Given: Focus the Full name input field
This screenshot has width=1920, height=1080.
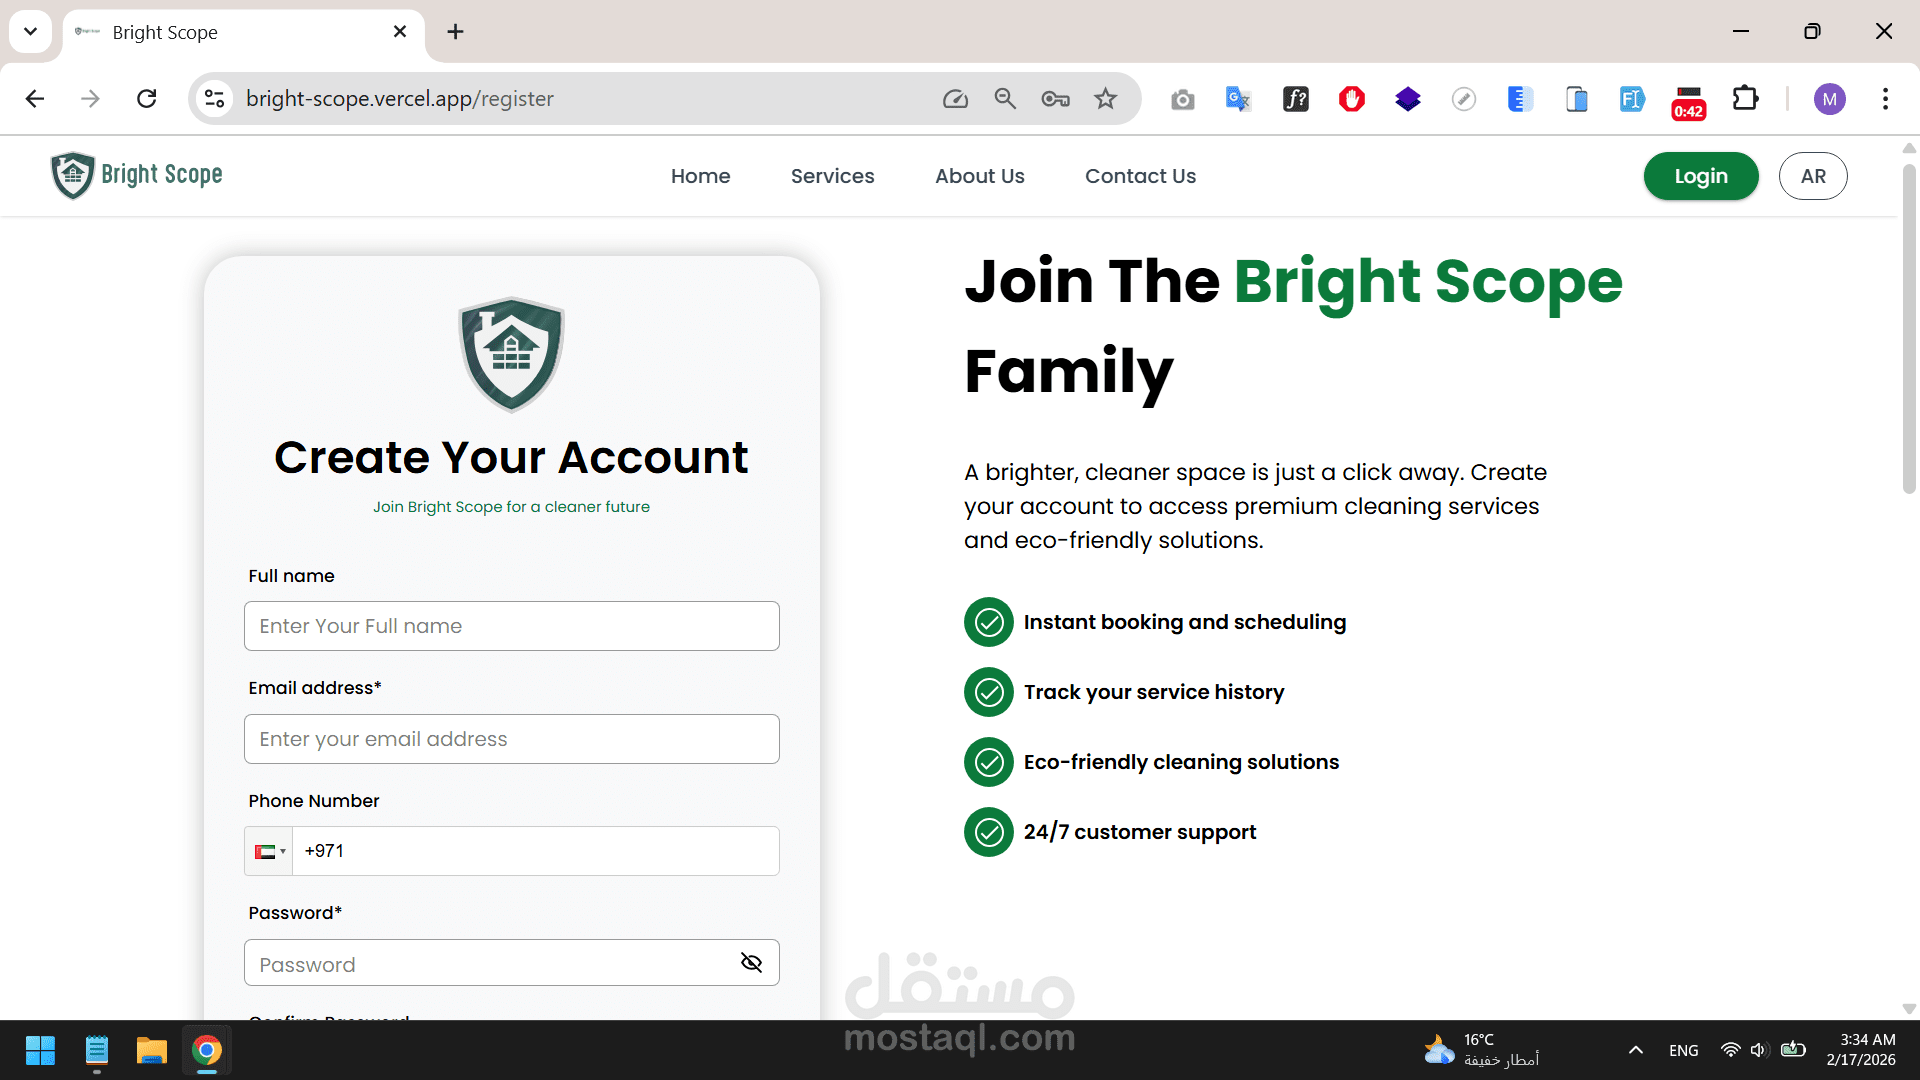Looking at the screenshot, I should (x=511, y=626).
